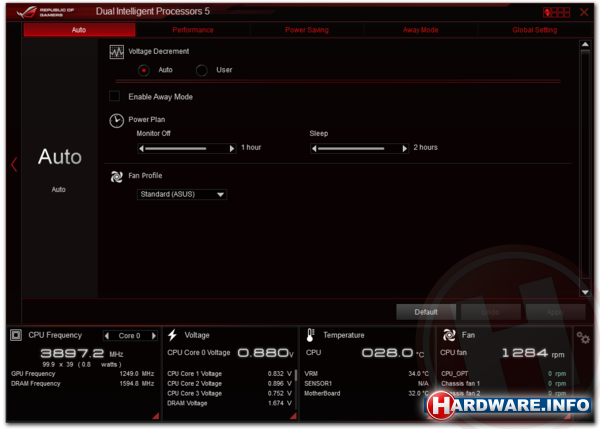Click the Undo button

[x=491, y=312]
